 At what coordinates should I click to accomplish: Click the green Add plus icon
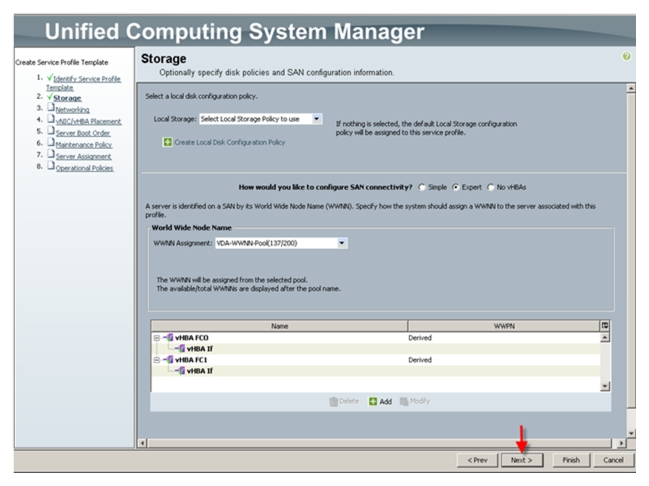coord(373,402)
